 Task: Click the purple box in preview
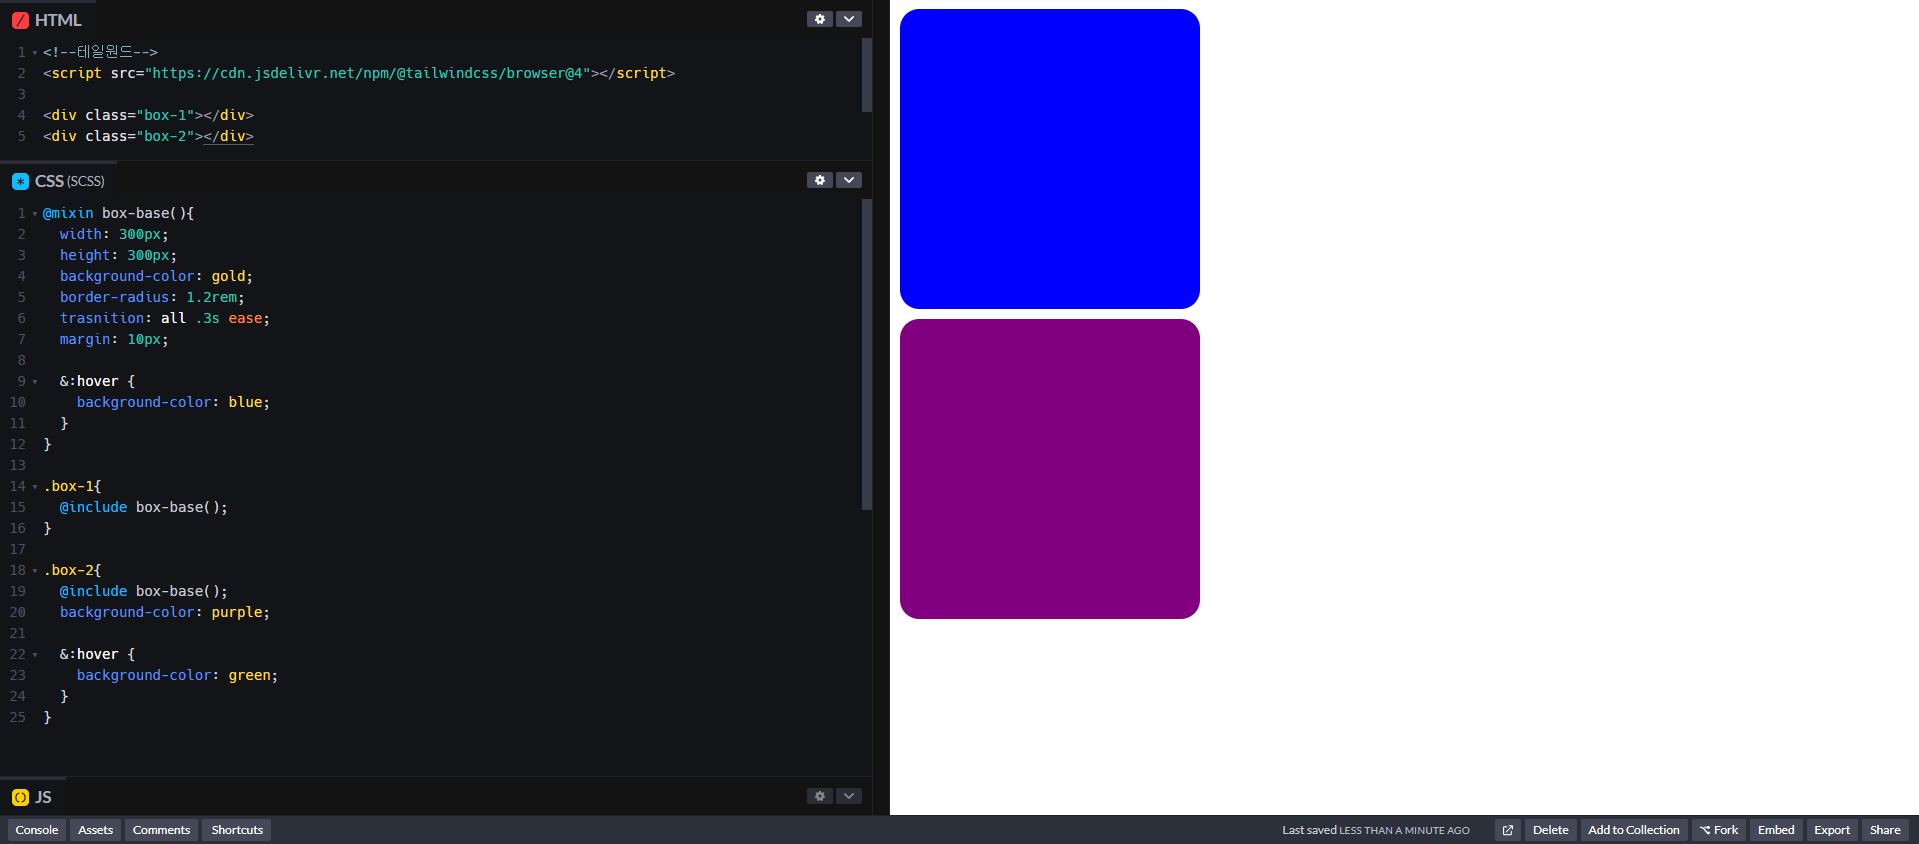coord(1050,469)
